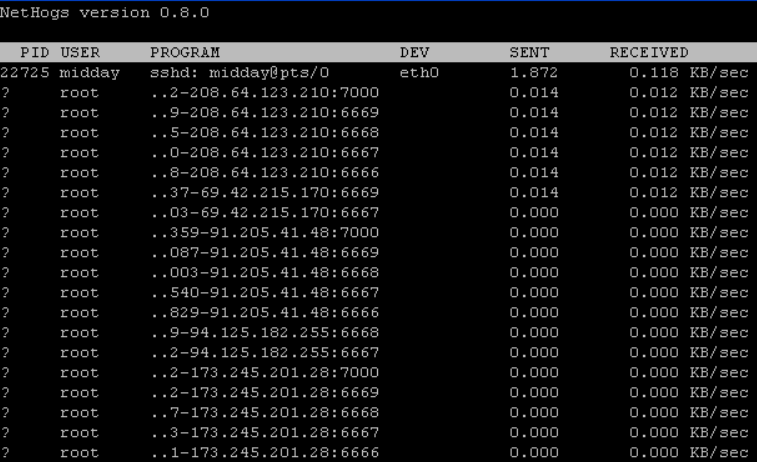
Task: Select the sshd: midday@pts/0 program entry
Action: (239, 73)
